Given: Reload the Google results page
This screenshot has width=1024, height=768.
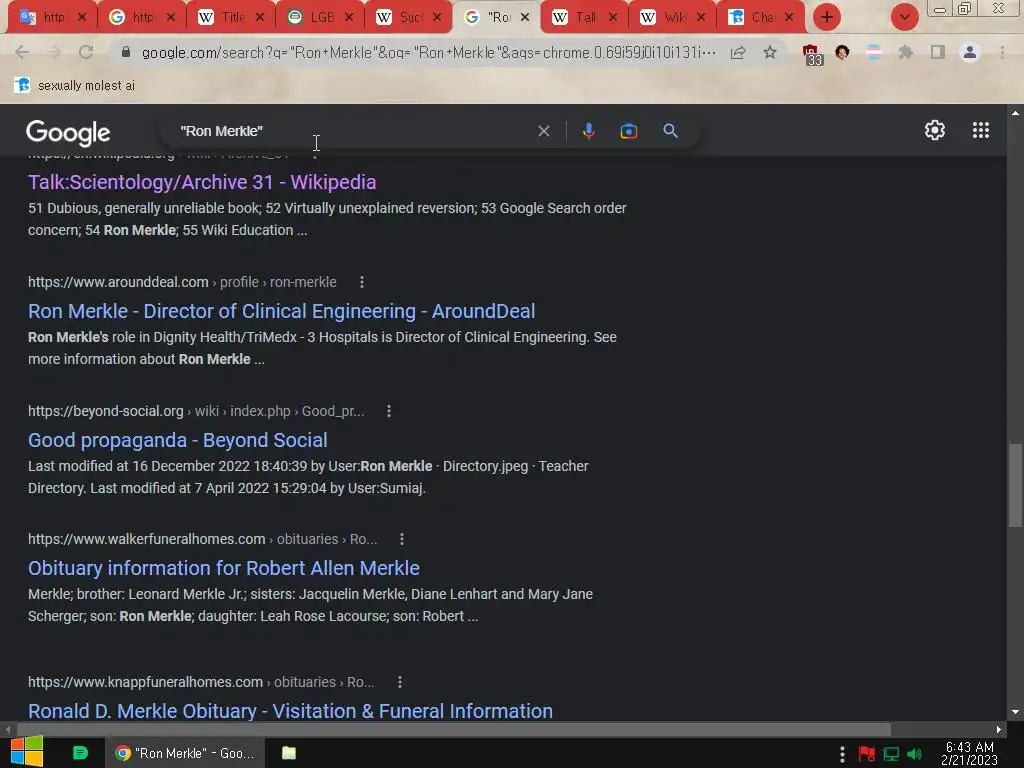Looking at the screenshot, I should coord(86,52).
